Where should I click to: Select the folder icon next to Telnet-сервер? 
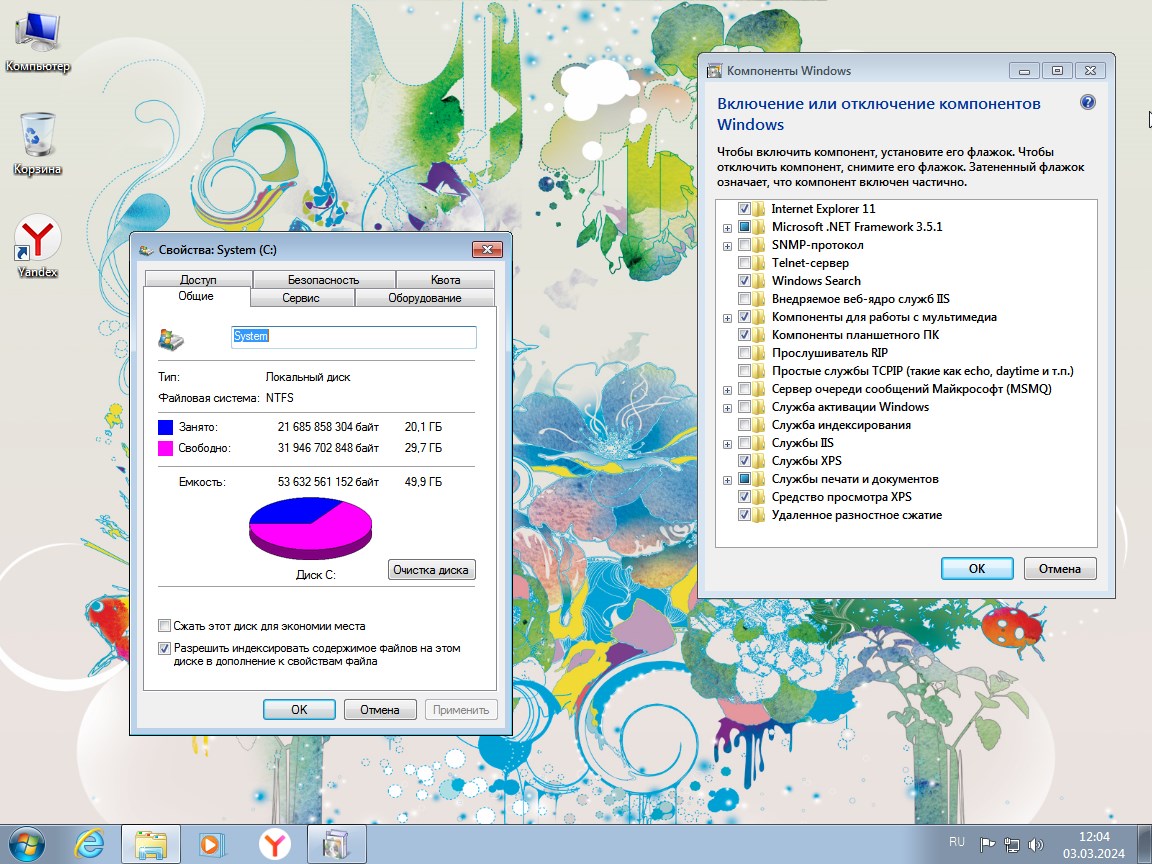coord(758,263)
